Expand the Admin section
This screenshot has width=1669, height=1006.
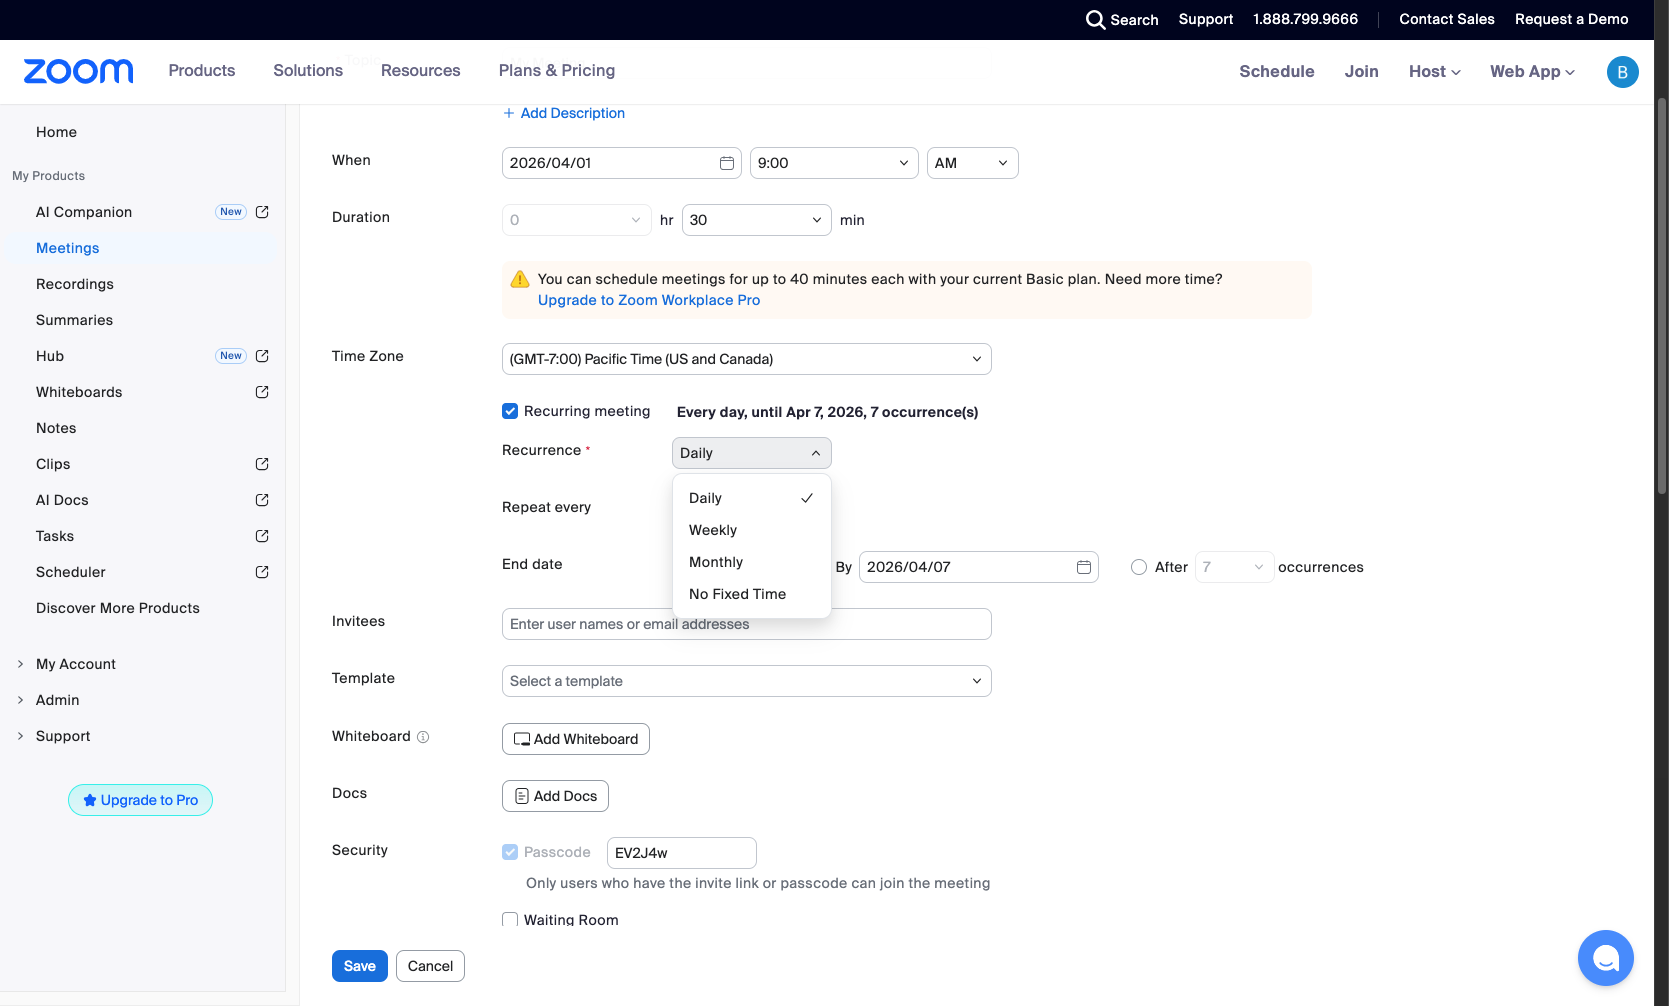48,700
